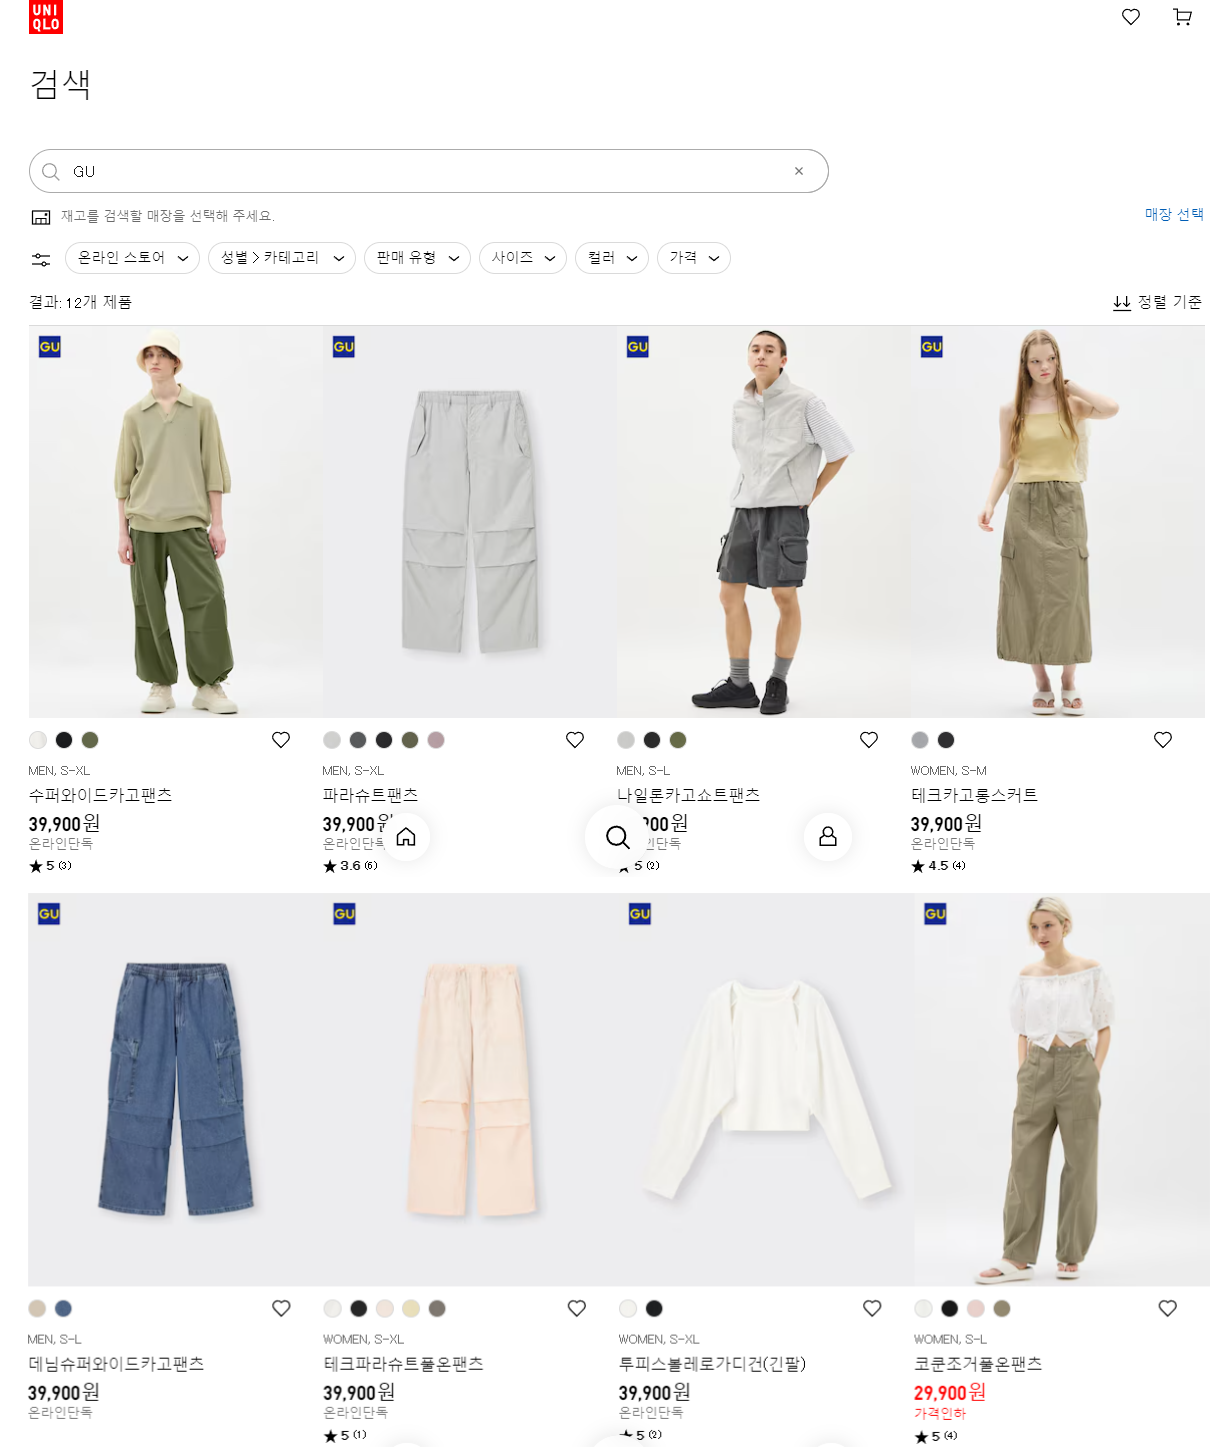This screenshot has height=1447, width=1224.
Task: Select pink swatch for 파라슈트팬츠
Action: [436, 740]
